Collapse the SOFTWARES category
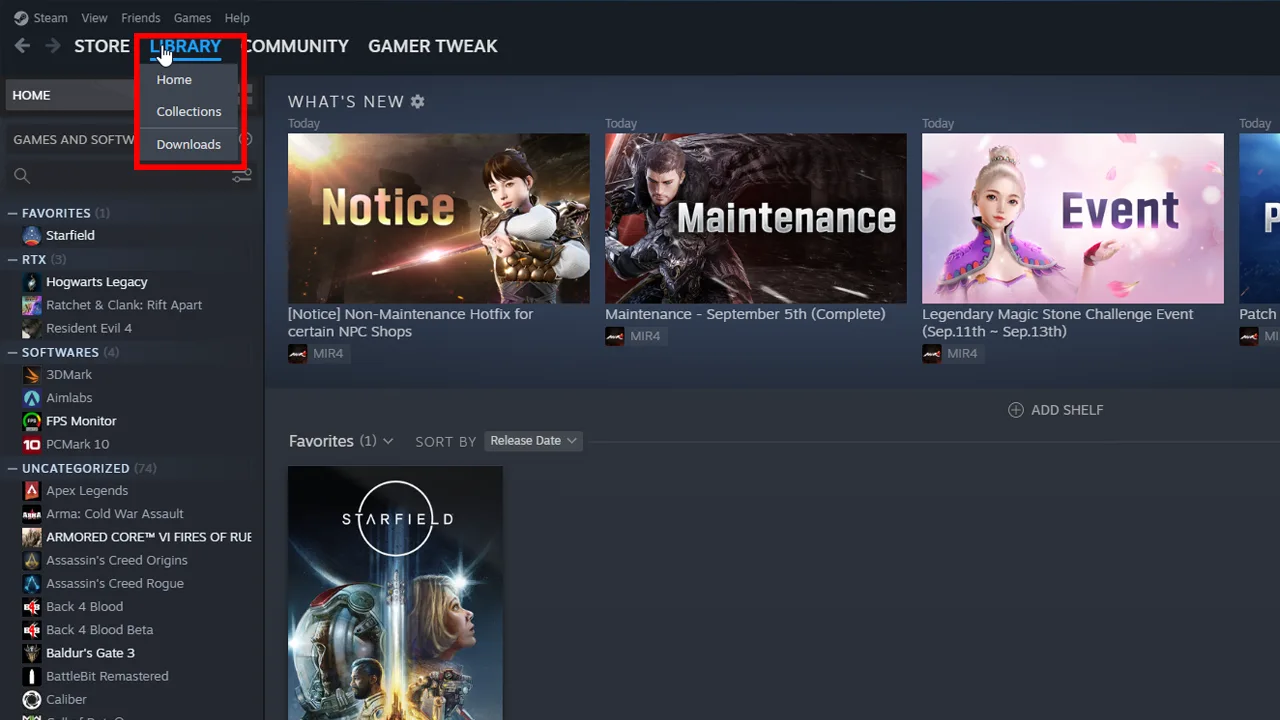The image size is (1280, 720). [13, 352]
